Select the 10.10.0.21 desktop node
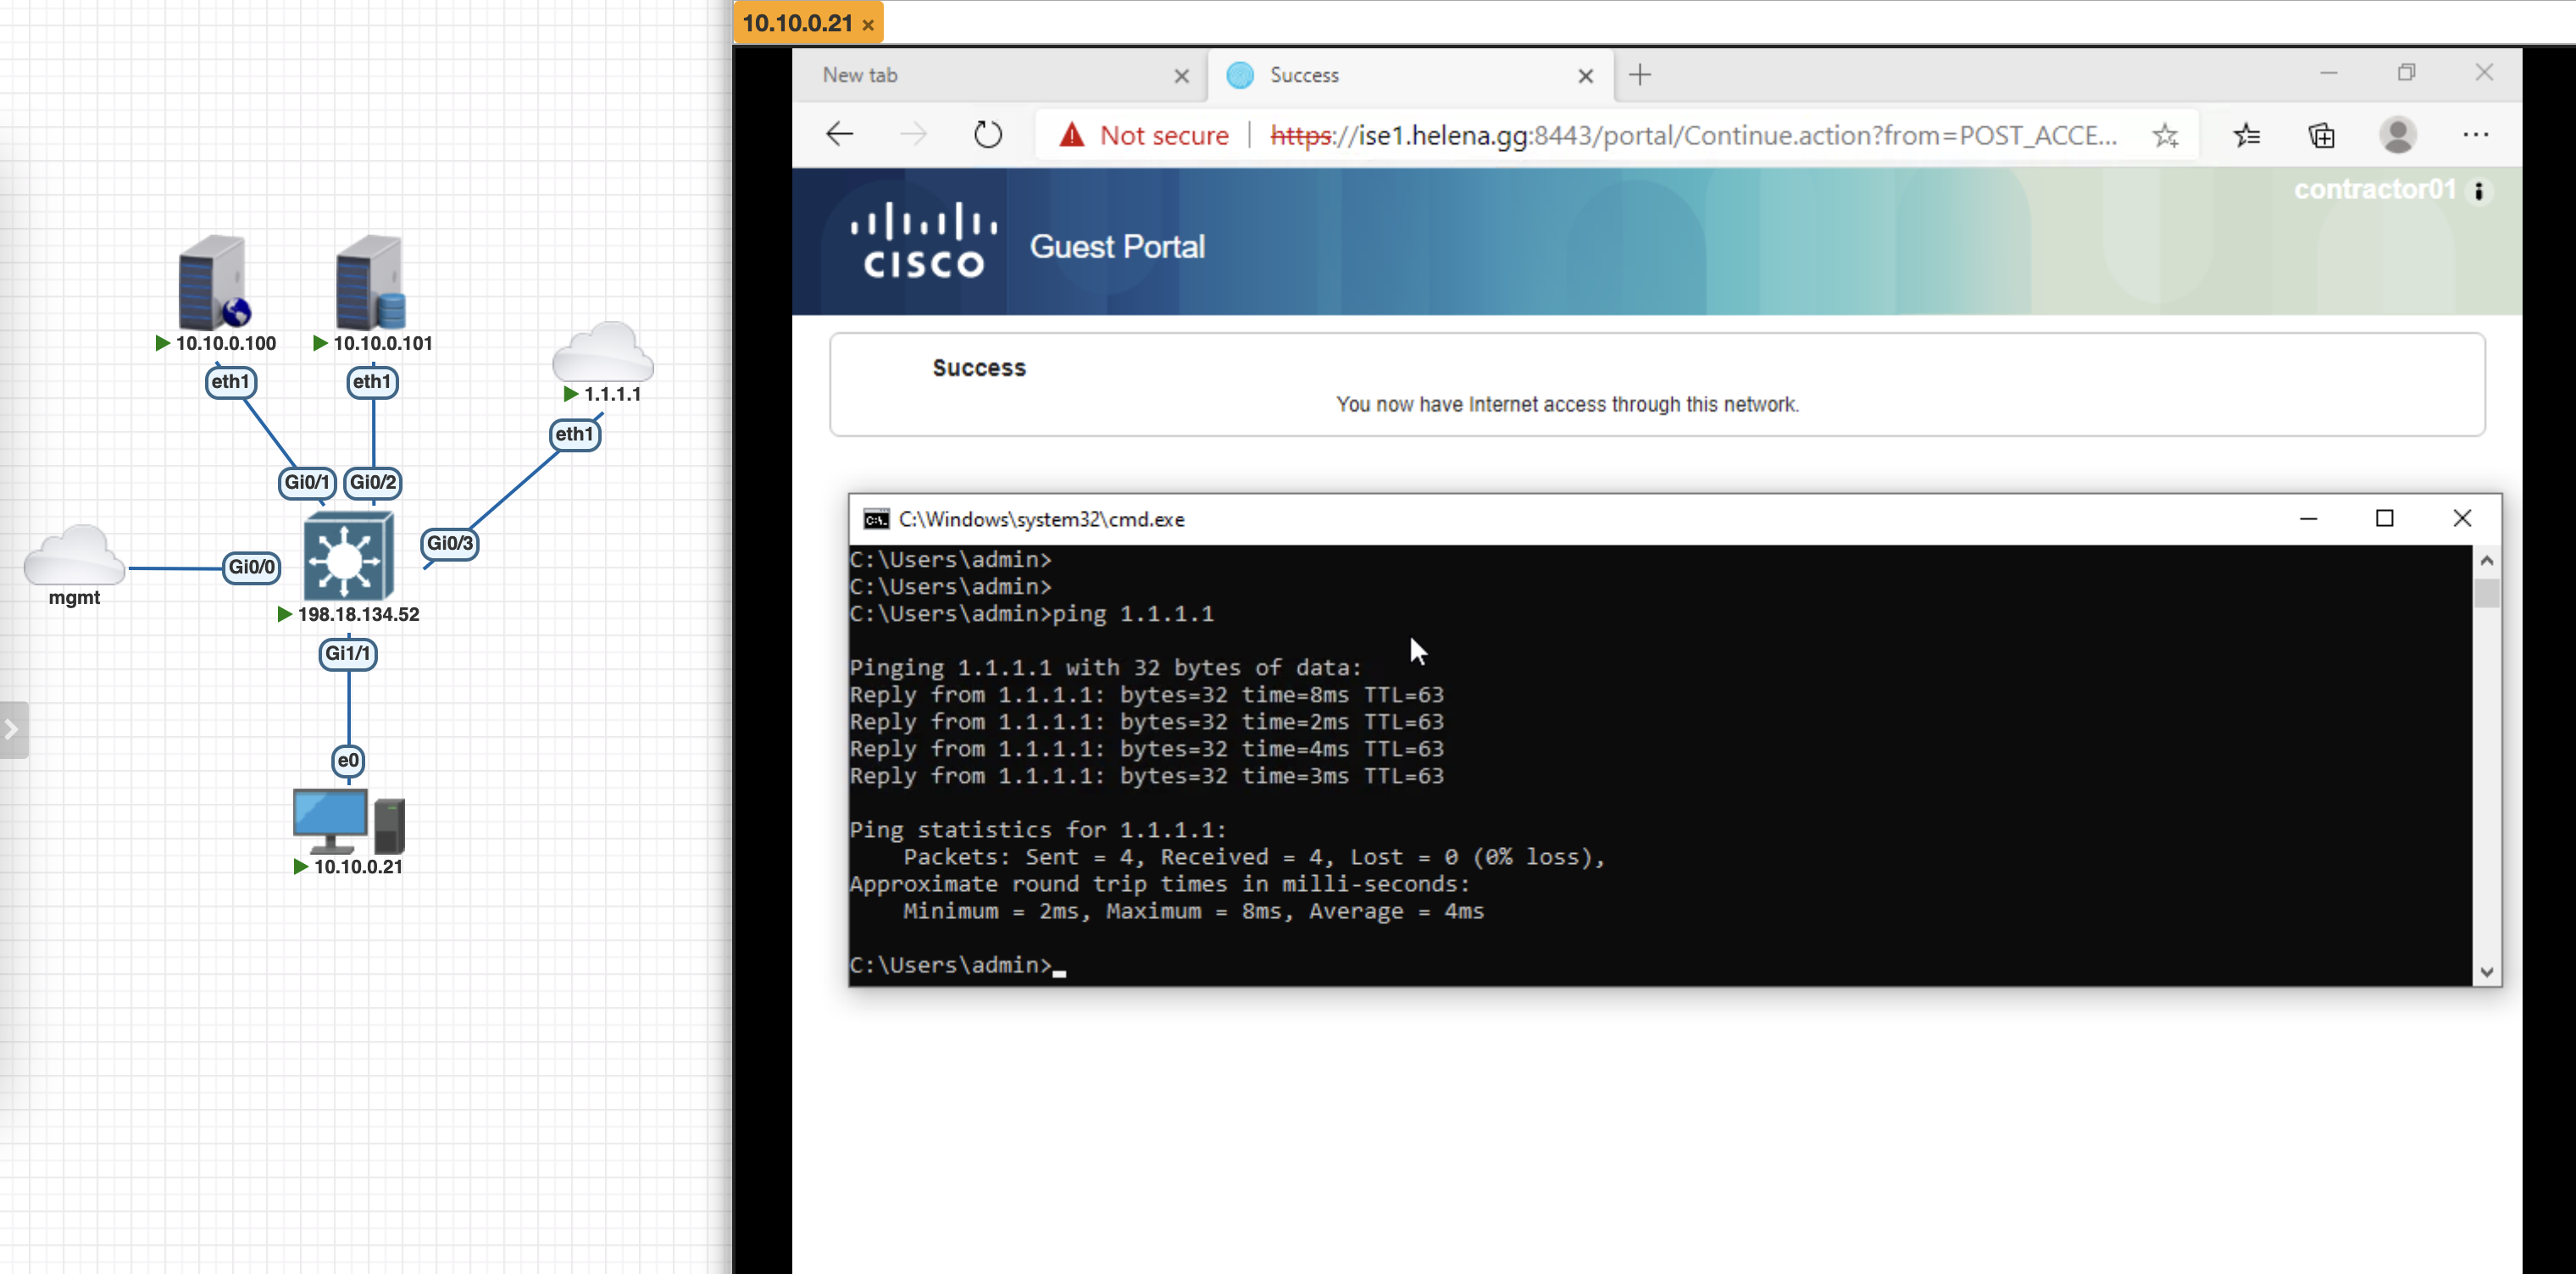Screen dimensions: 2576x1274 (x=347, y=822)
